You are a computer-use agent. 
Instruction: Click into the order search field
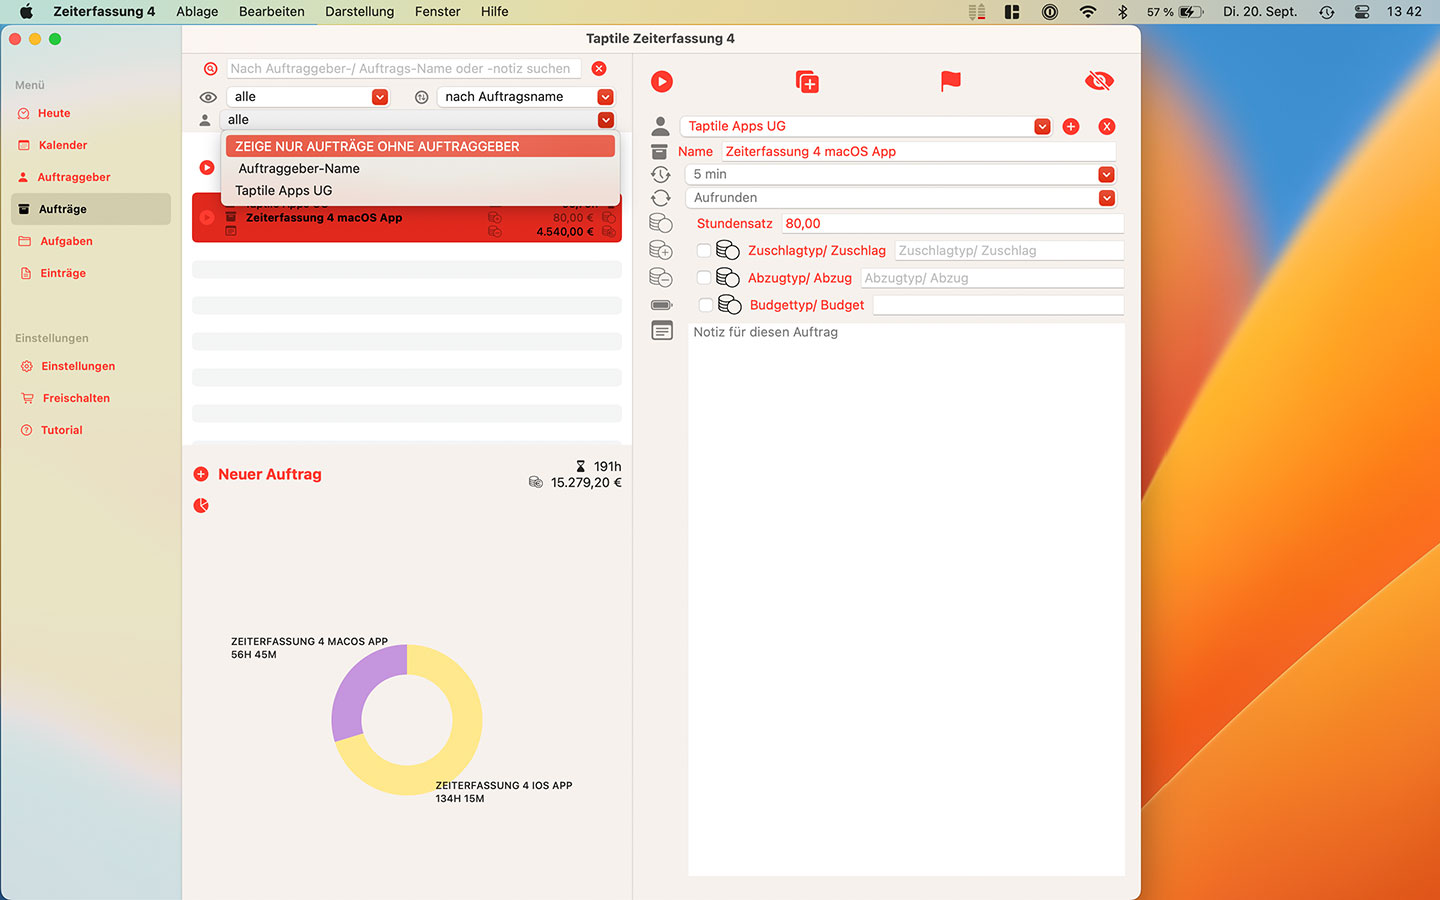click(403, 68)
